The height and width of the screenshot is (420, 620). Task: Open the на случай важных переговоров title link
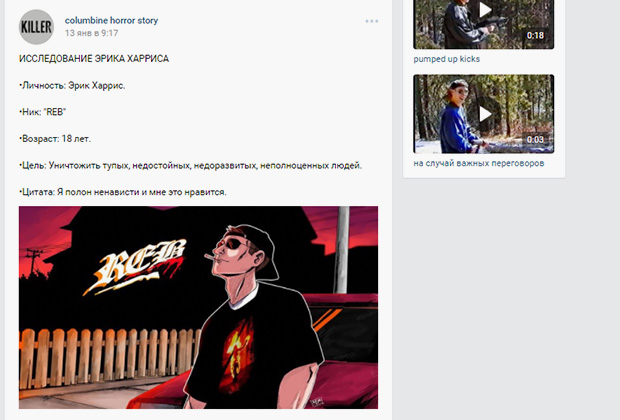click(478, 163)
